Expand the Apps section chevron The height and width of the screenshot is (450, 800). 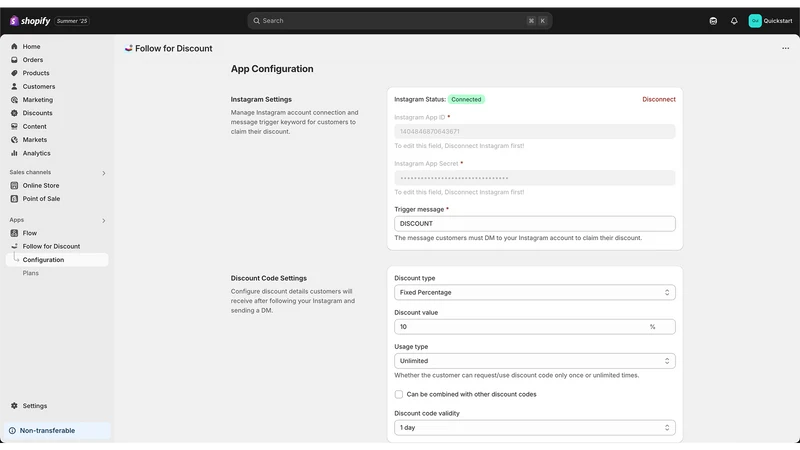point(104,220)
